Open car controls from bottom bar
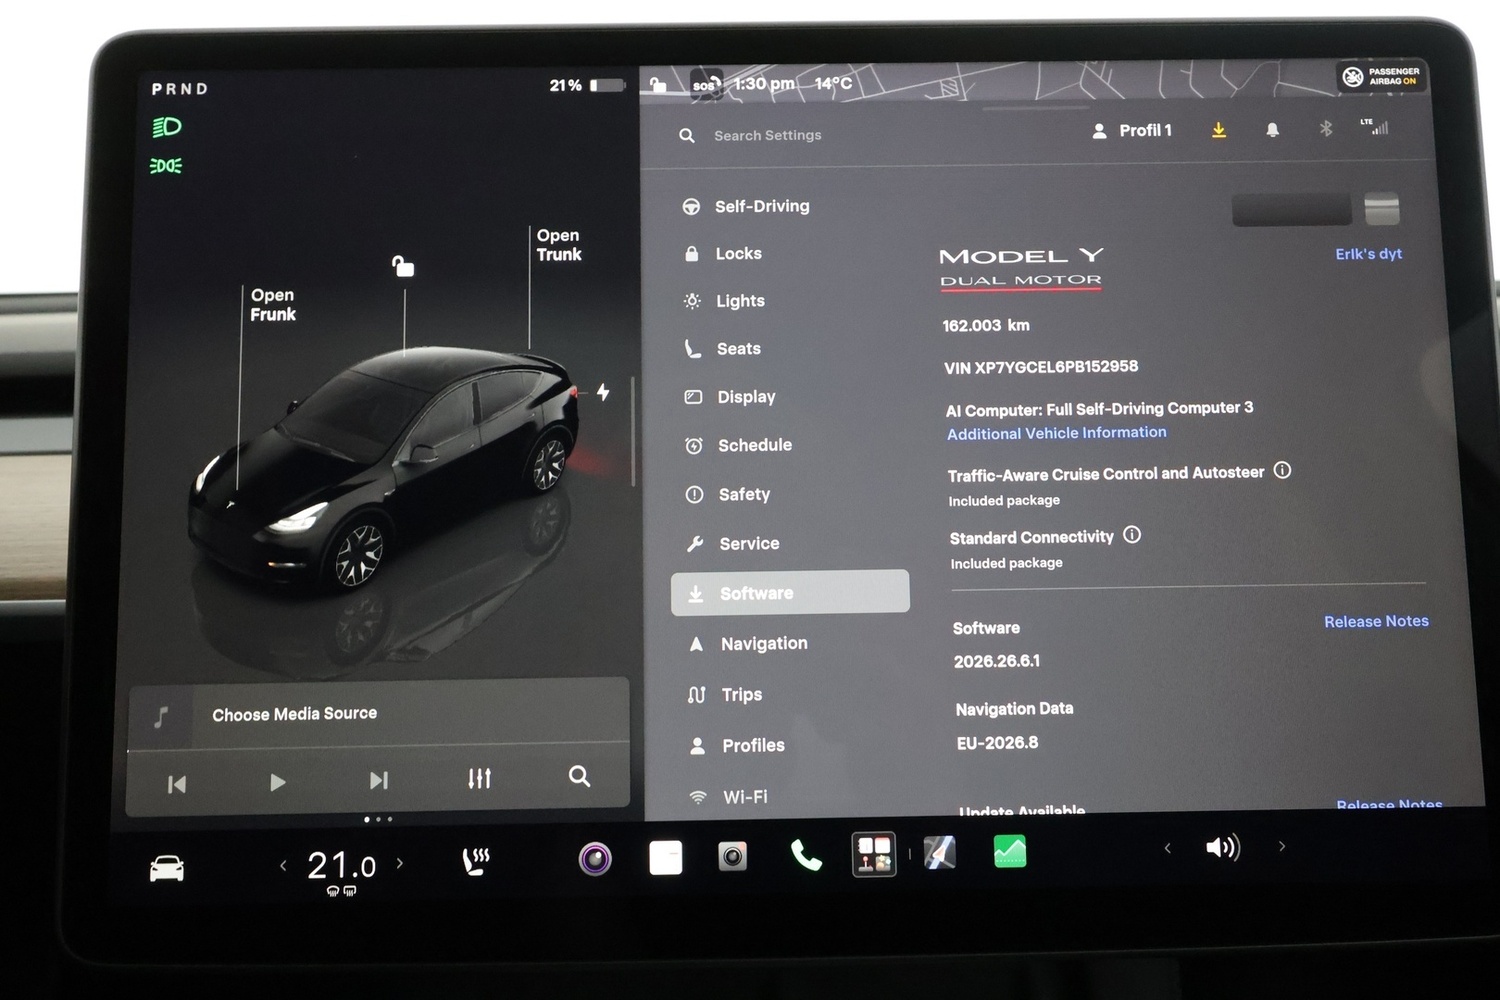Viewport: 1500px width, 1000px height. pyautogui.click(x=167, y=868)
